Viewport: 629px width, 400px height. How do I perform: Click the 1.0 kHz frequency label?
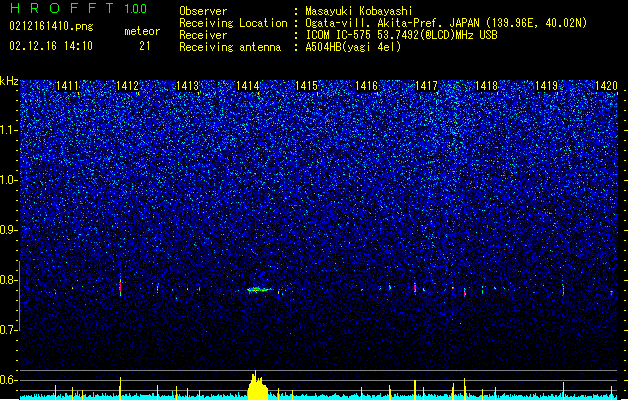(x=8, y=180)
